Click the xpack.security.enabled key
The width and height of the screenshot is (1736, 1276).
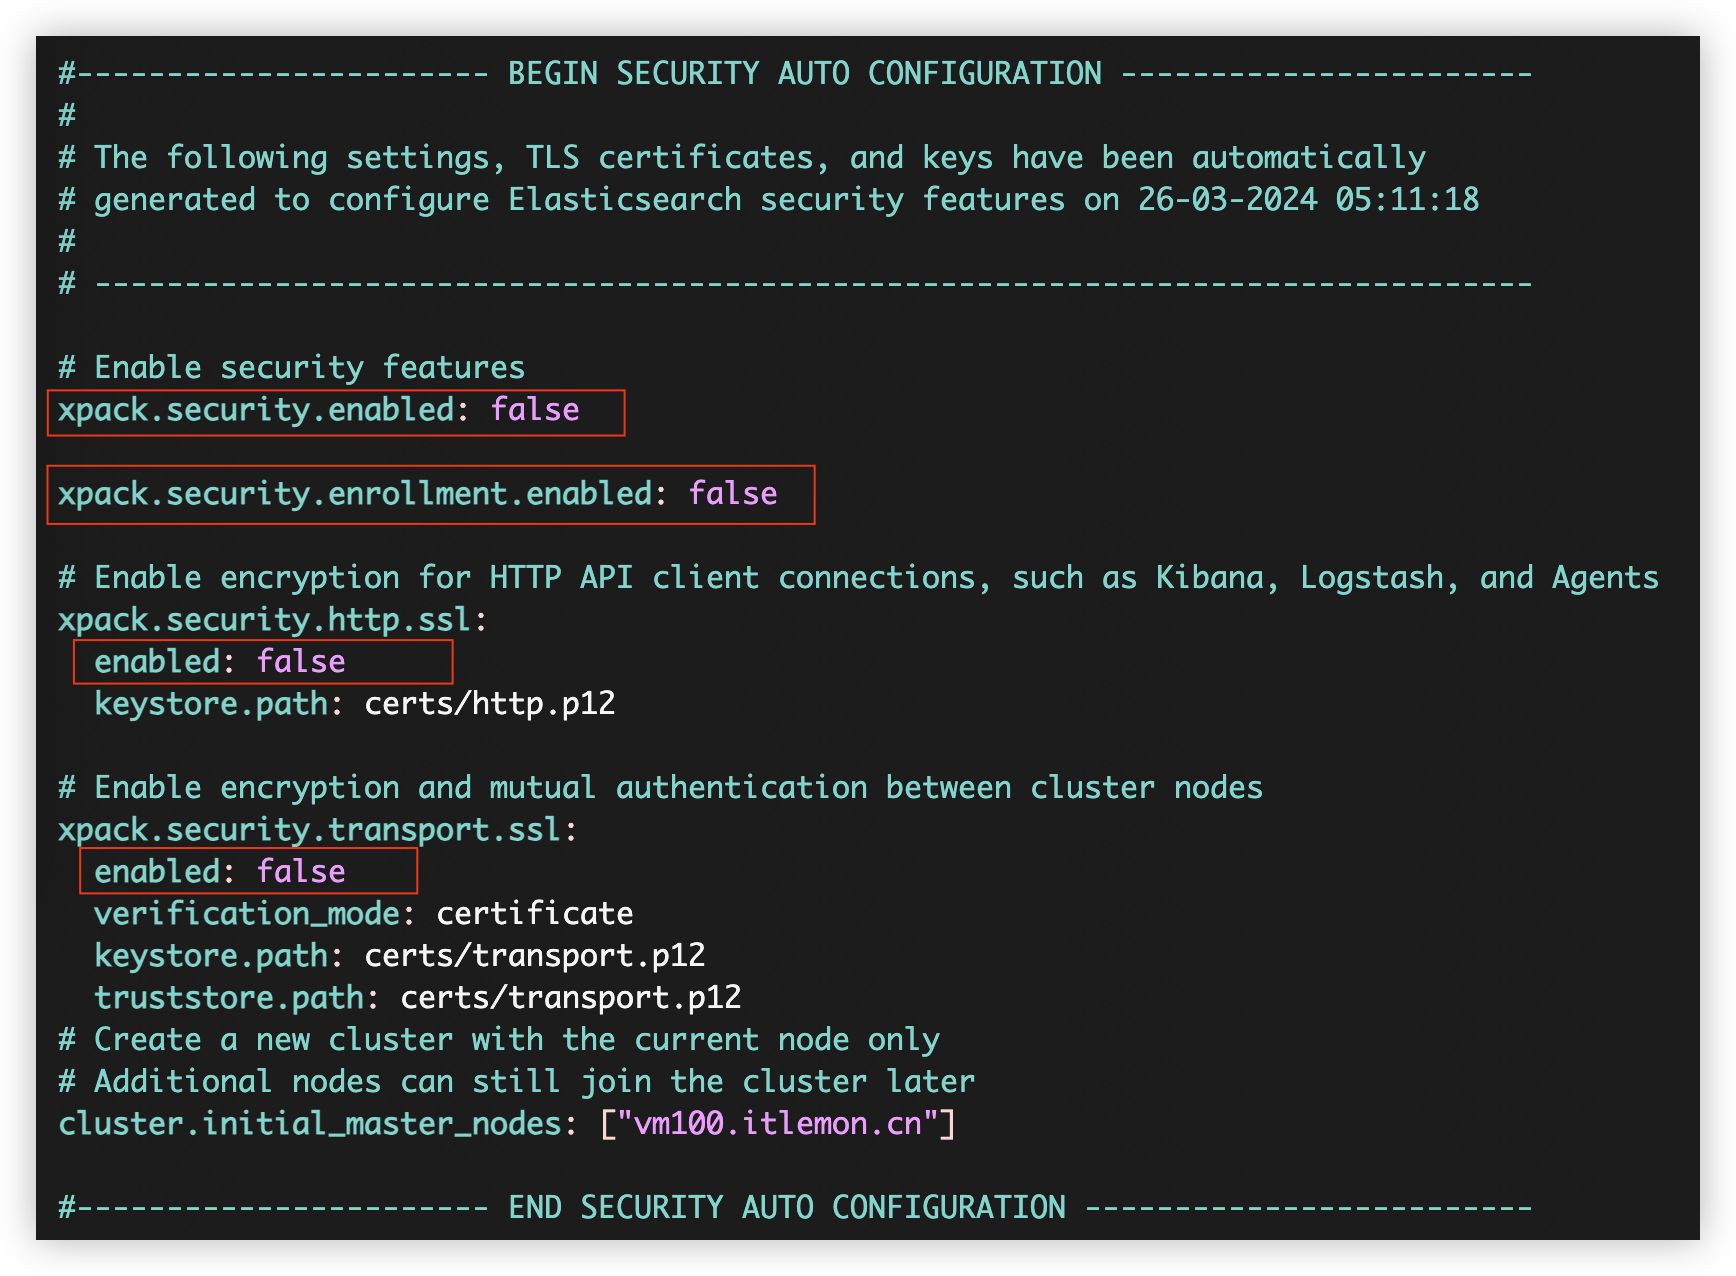click(x=256, y=410)
